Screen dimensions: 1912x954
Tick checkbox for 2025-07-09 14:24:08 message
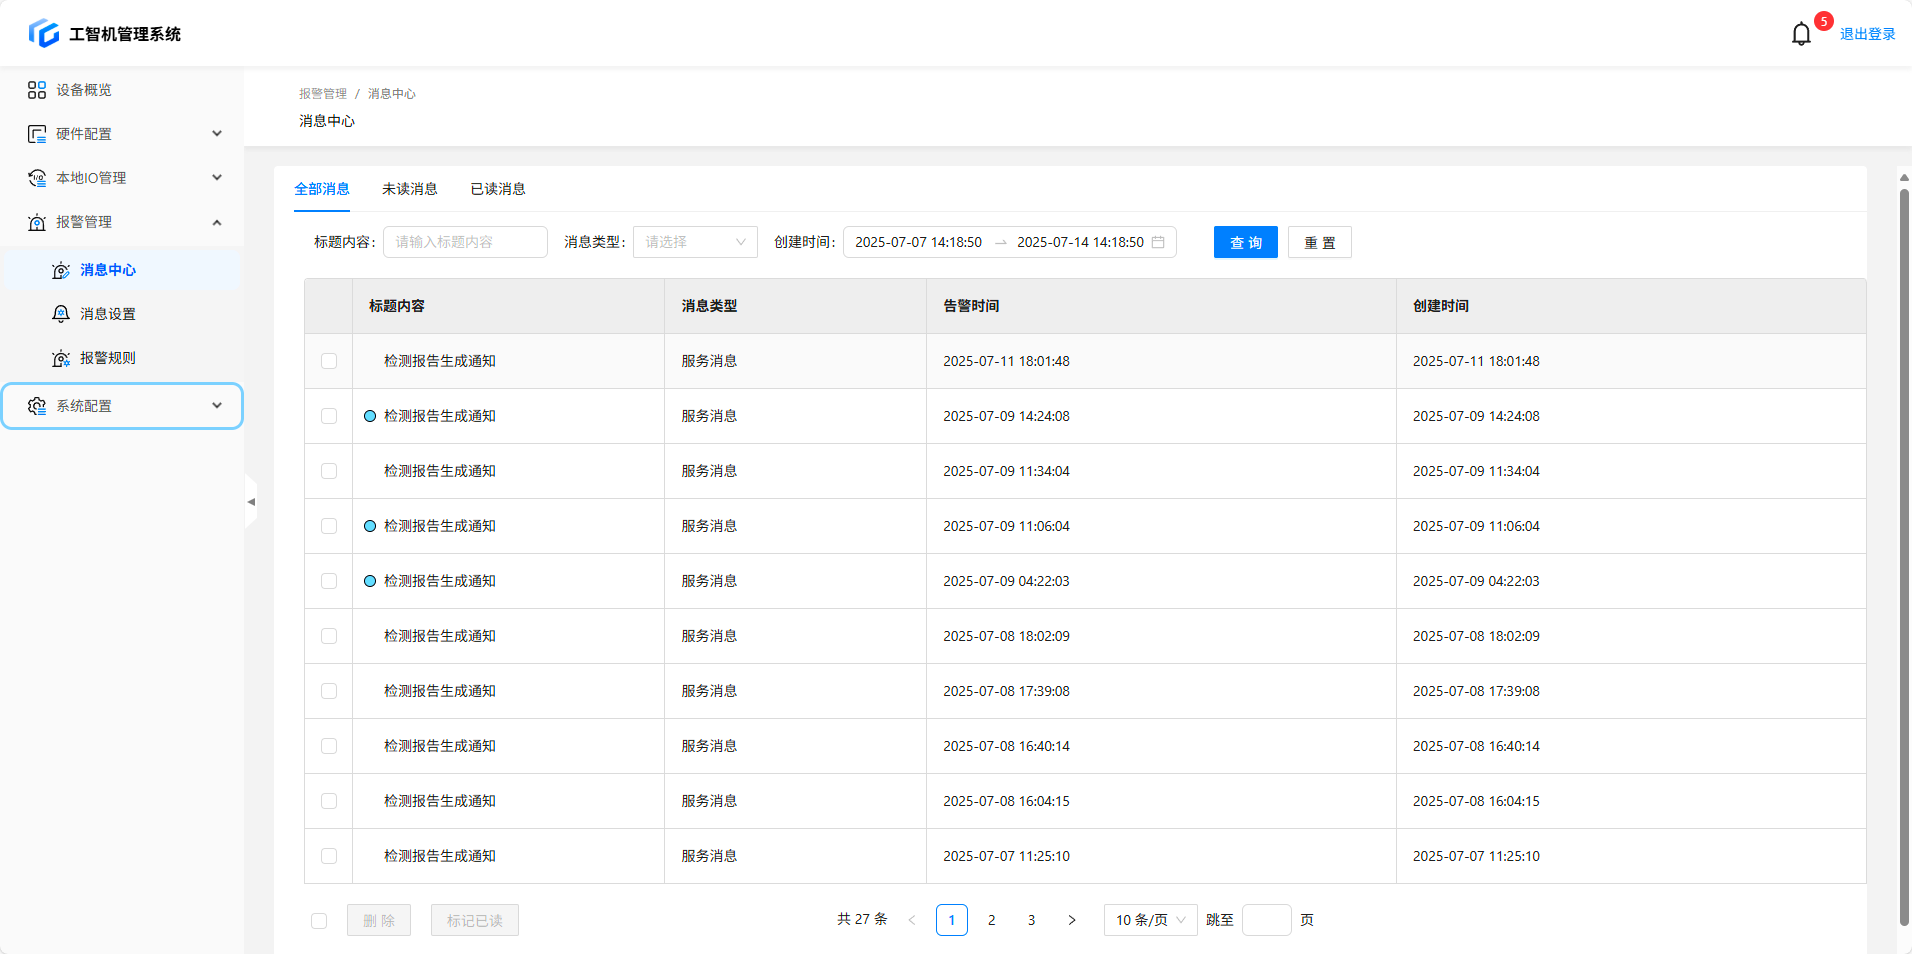click(x=329, y=416)
